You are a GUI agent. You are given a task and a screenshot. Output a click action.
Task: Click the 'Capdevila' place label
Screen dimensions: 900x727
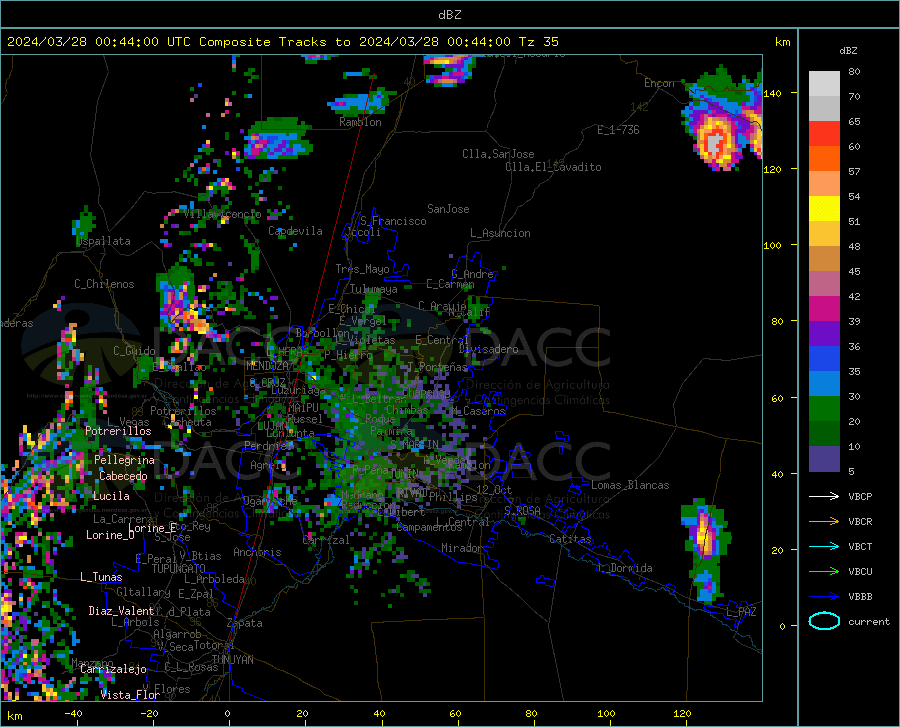click(295, 231)
